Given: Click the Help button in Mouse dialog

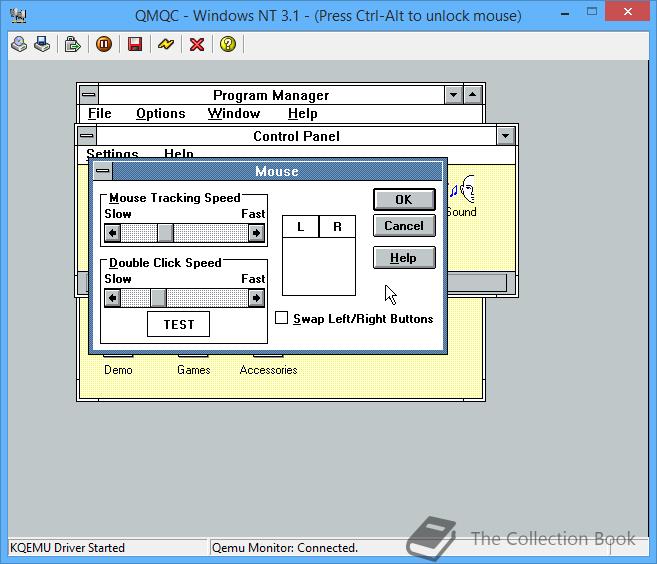Looking at the screenshot, I should (404, 258).
